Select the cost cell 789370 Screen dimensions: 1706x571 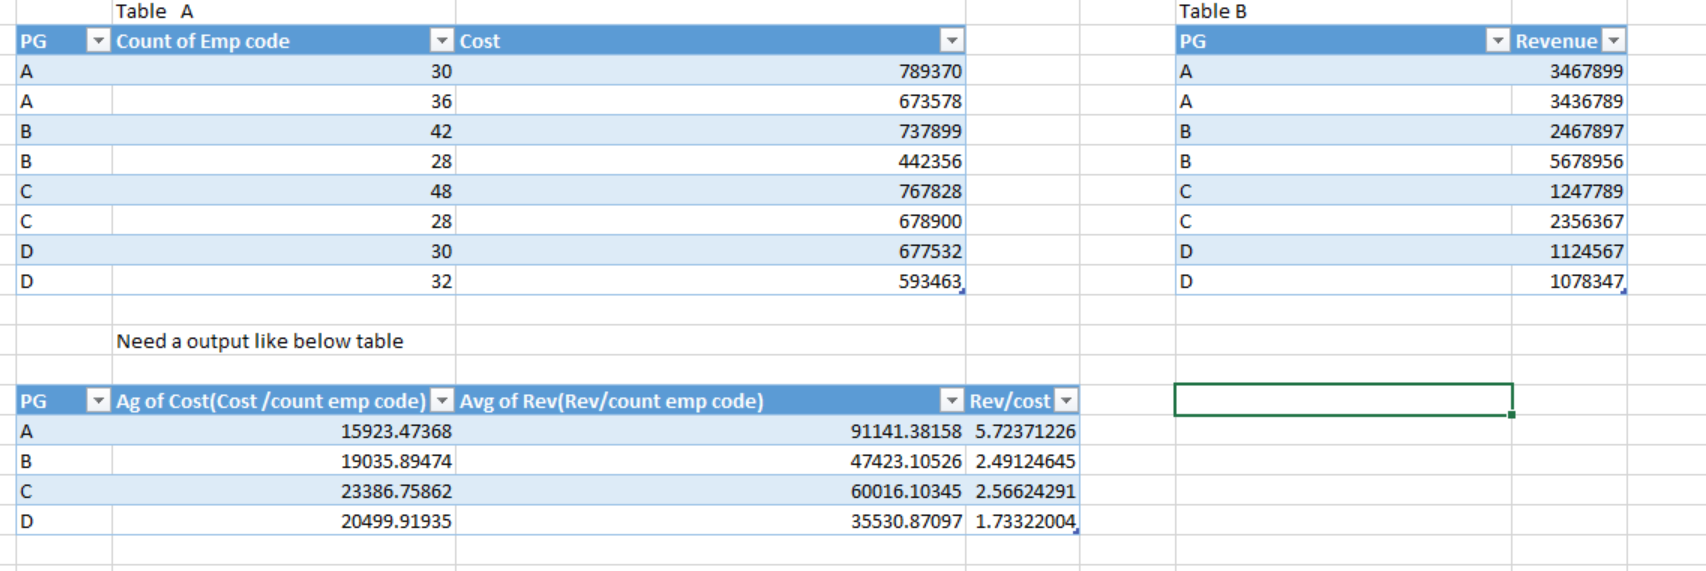[711, 71]
